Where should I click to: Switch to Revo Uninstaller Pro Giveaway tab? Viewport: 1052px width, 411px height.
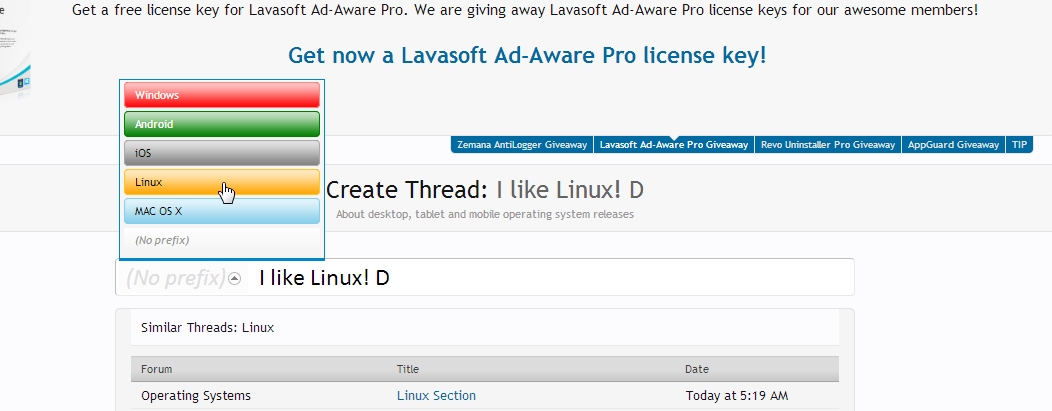coord(828,145)
